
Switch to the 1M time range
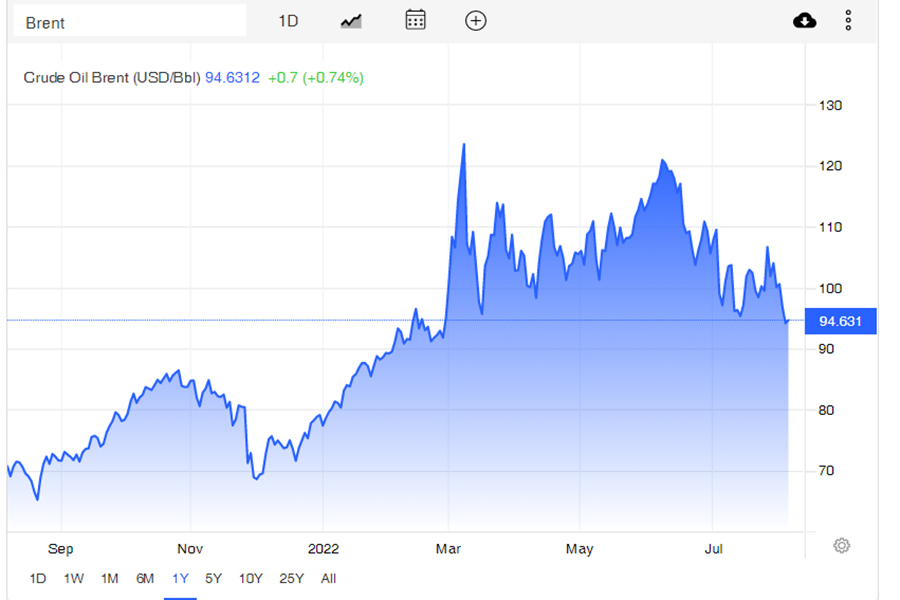(110, 578)
